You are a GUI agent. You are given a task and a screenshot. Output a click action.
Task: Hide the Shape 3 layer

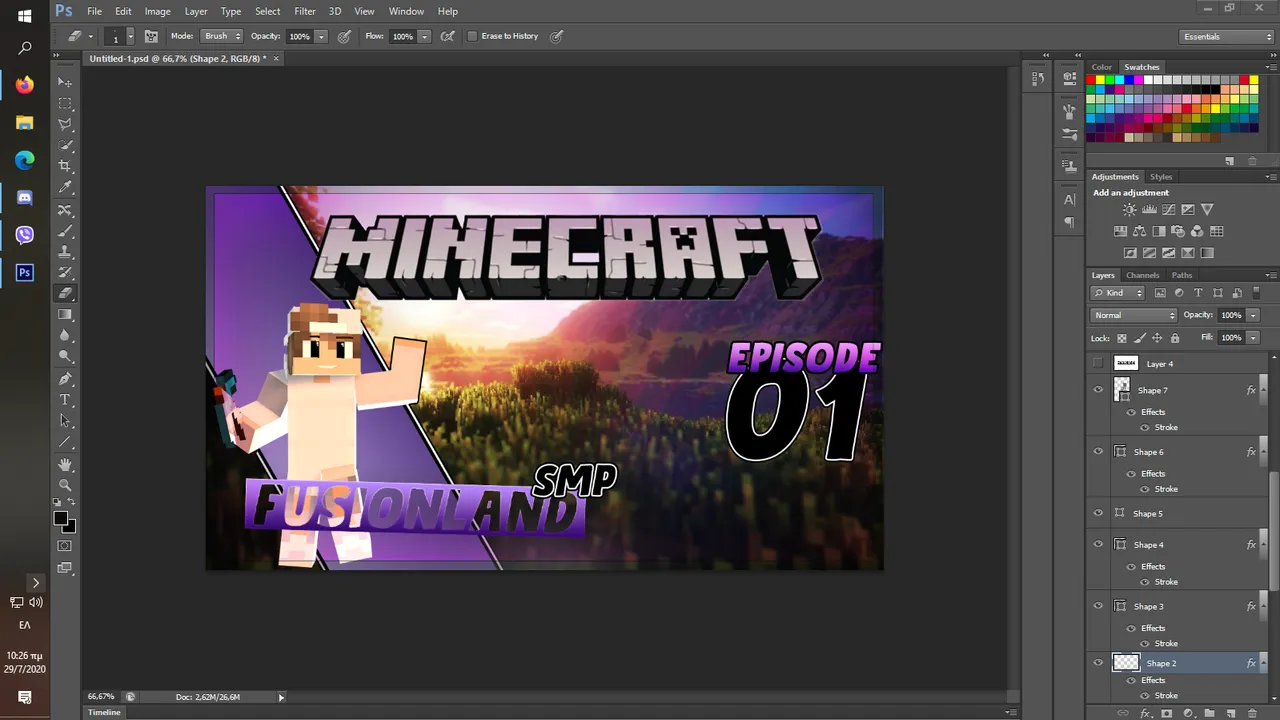tap(1098, 606)
